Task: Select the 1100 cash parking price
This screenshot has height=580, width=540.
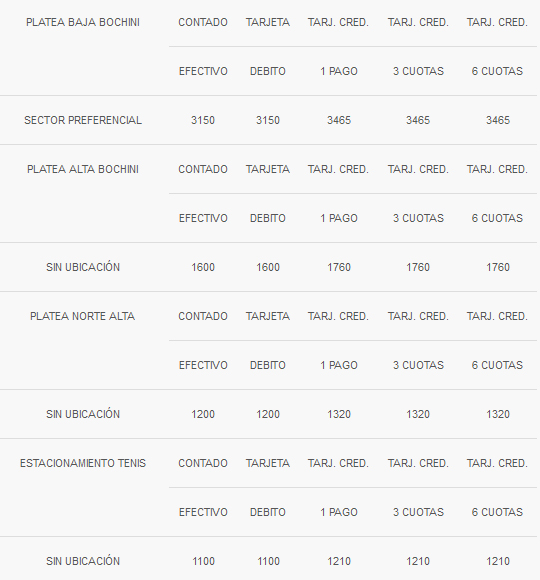Action: [x=203, y=561]
